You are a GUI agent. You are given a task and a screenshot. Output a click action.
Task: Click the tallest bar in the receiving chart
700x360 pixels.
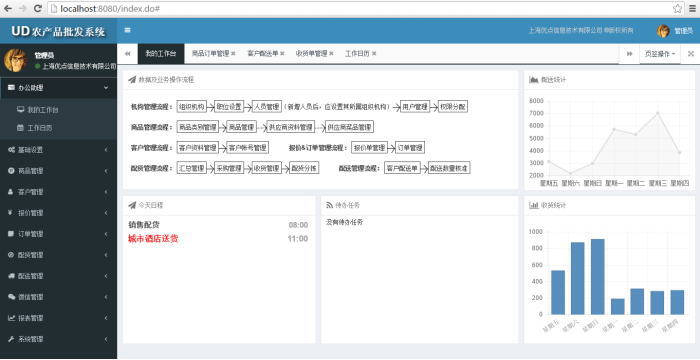597,276
